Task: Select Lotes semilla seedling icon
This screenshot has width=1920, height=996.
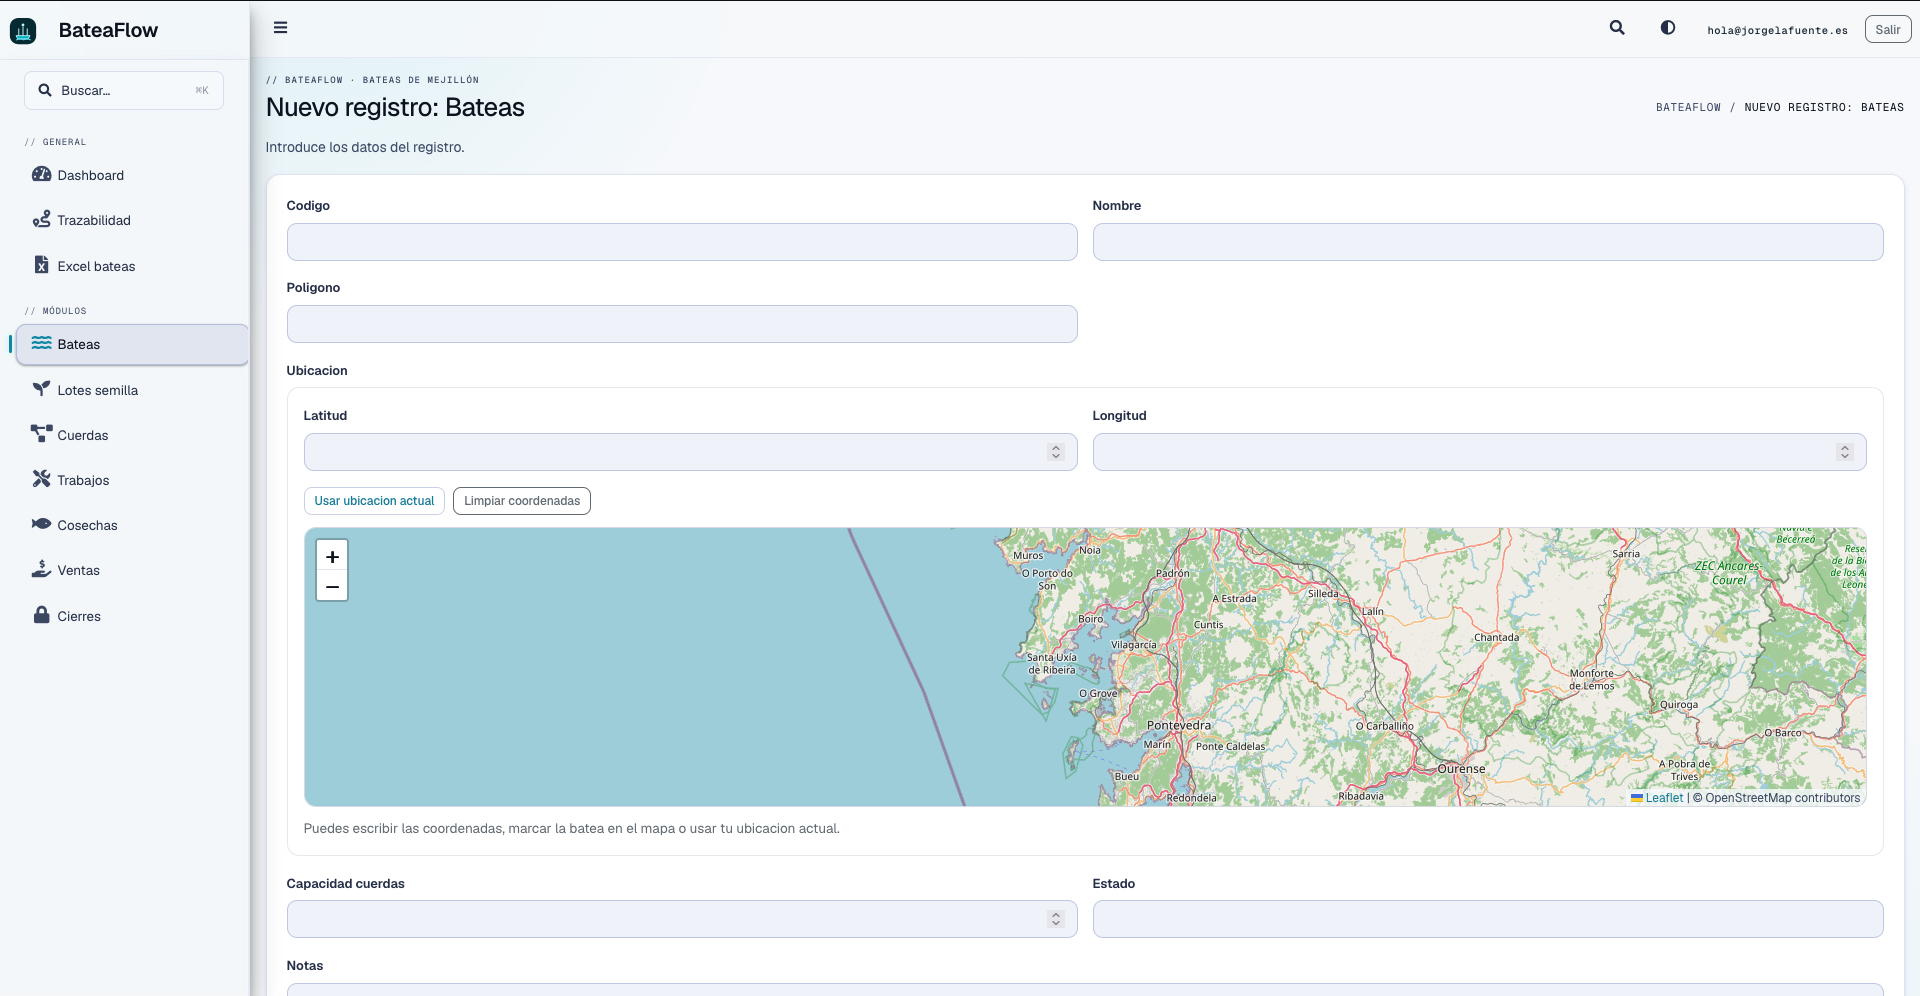Action: coord(41,389)
